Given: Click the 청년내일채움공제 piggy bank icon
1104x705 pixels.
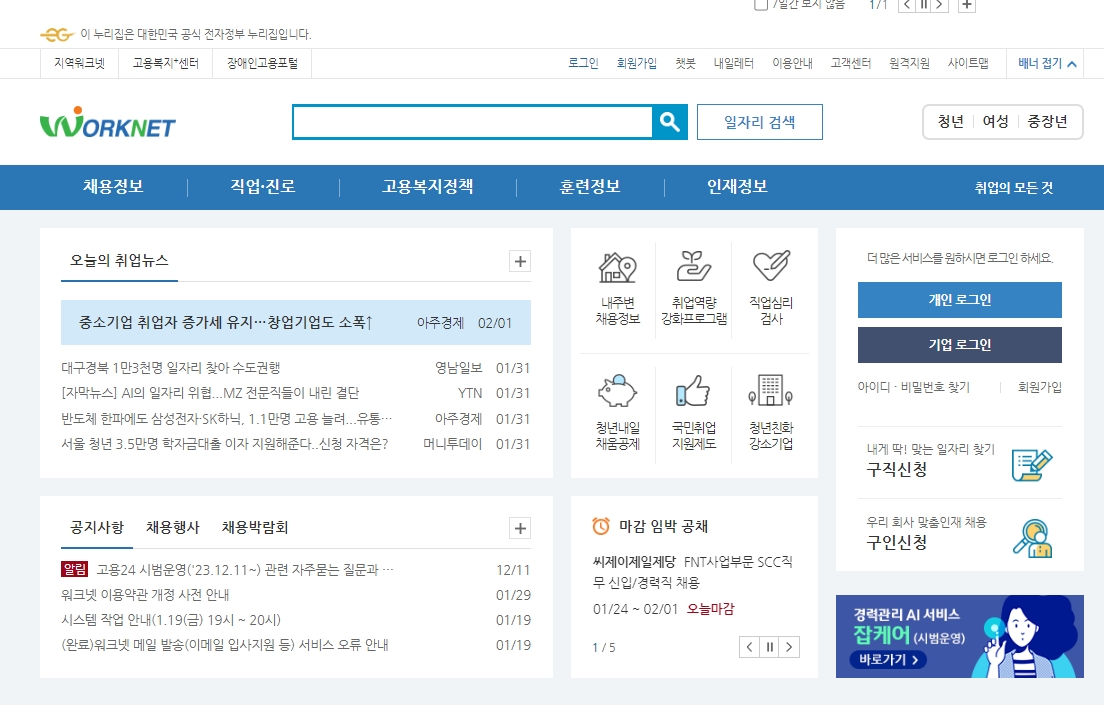Looking at the screenshot, I should (x=617, y=392).
